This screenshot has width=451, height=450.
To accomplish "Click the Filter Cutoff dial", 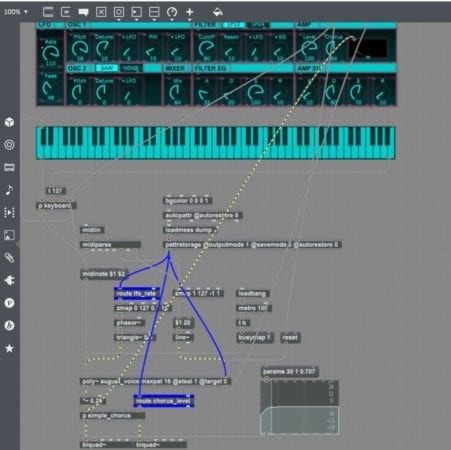I will tap(206, 49).
